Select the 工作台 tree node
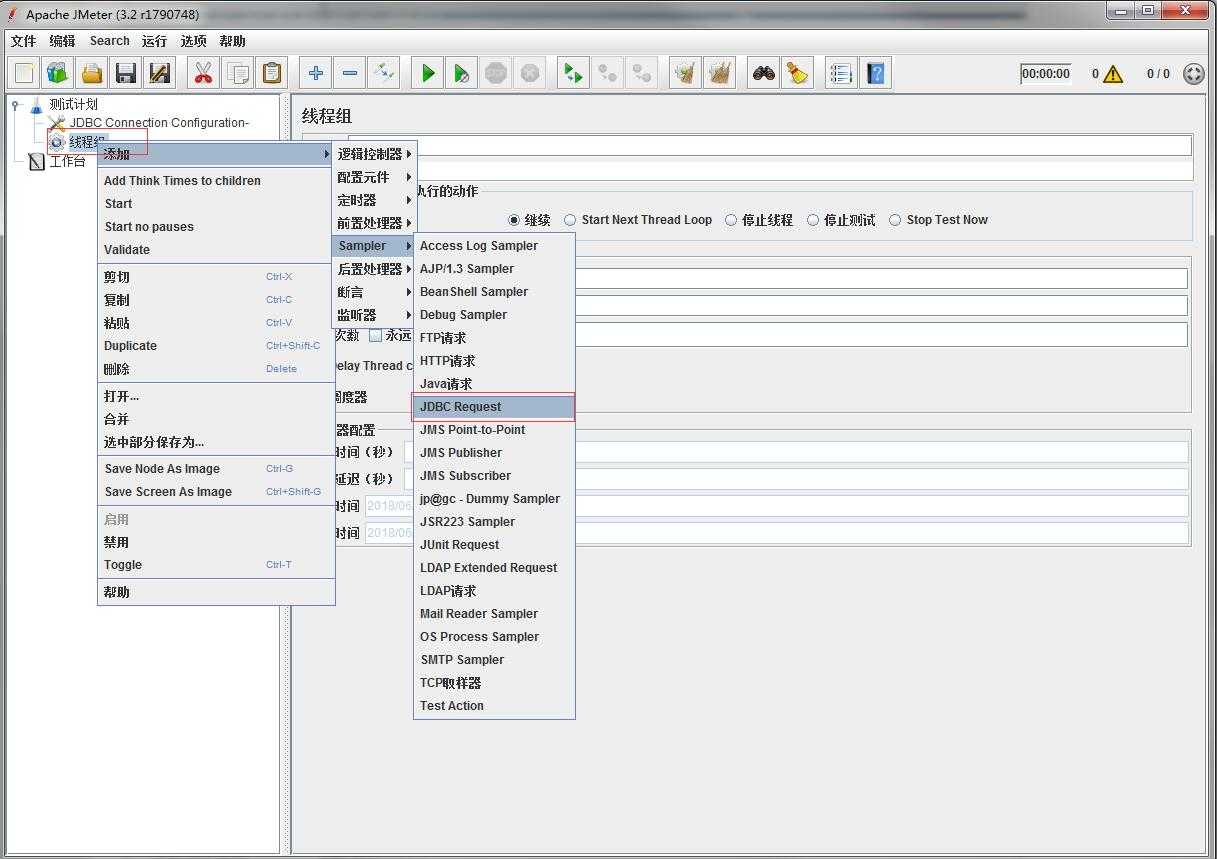This screenshot has width=1217, height=859. pos(67,161)
